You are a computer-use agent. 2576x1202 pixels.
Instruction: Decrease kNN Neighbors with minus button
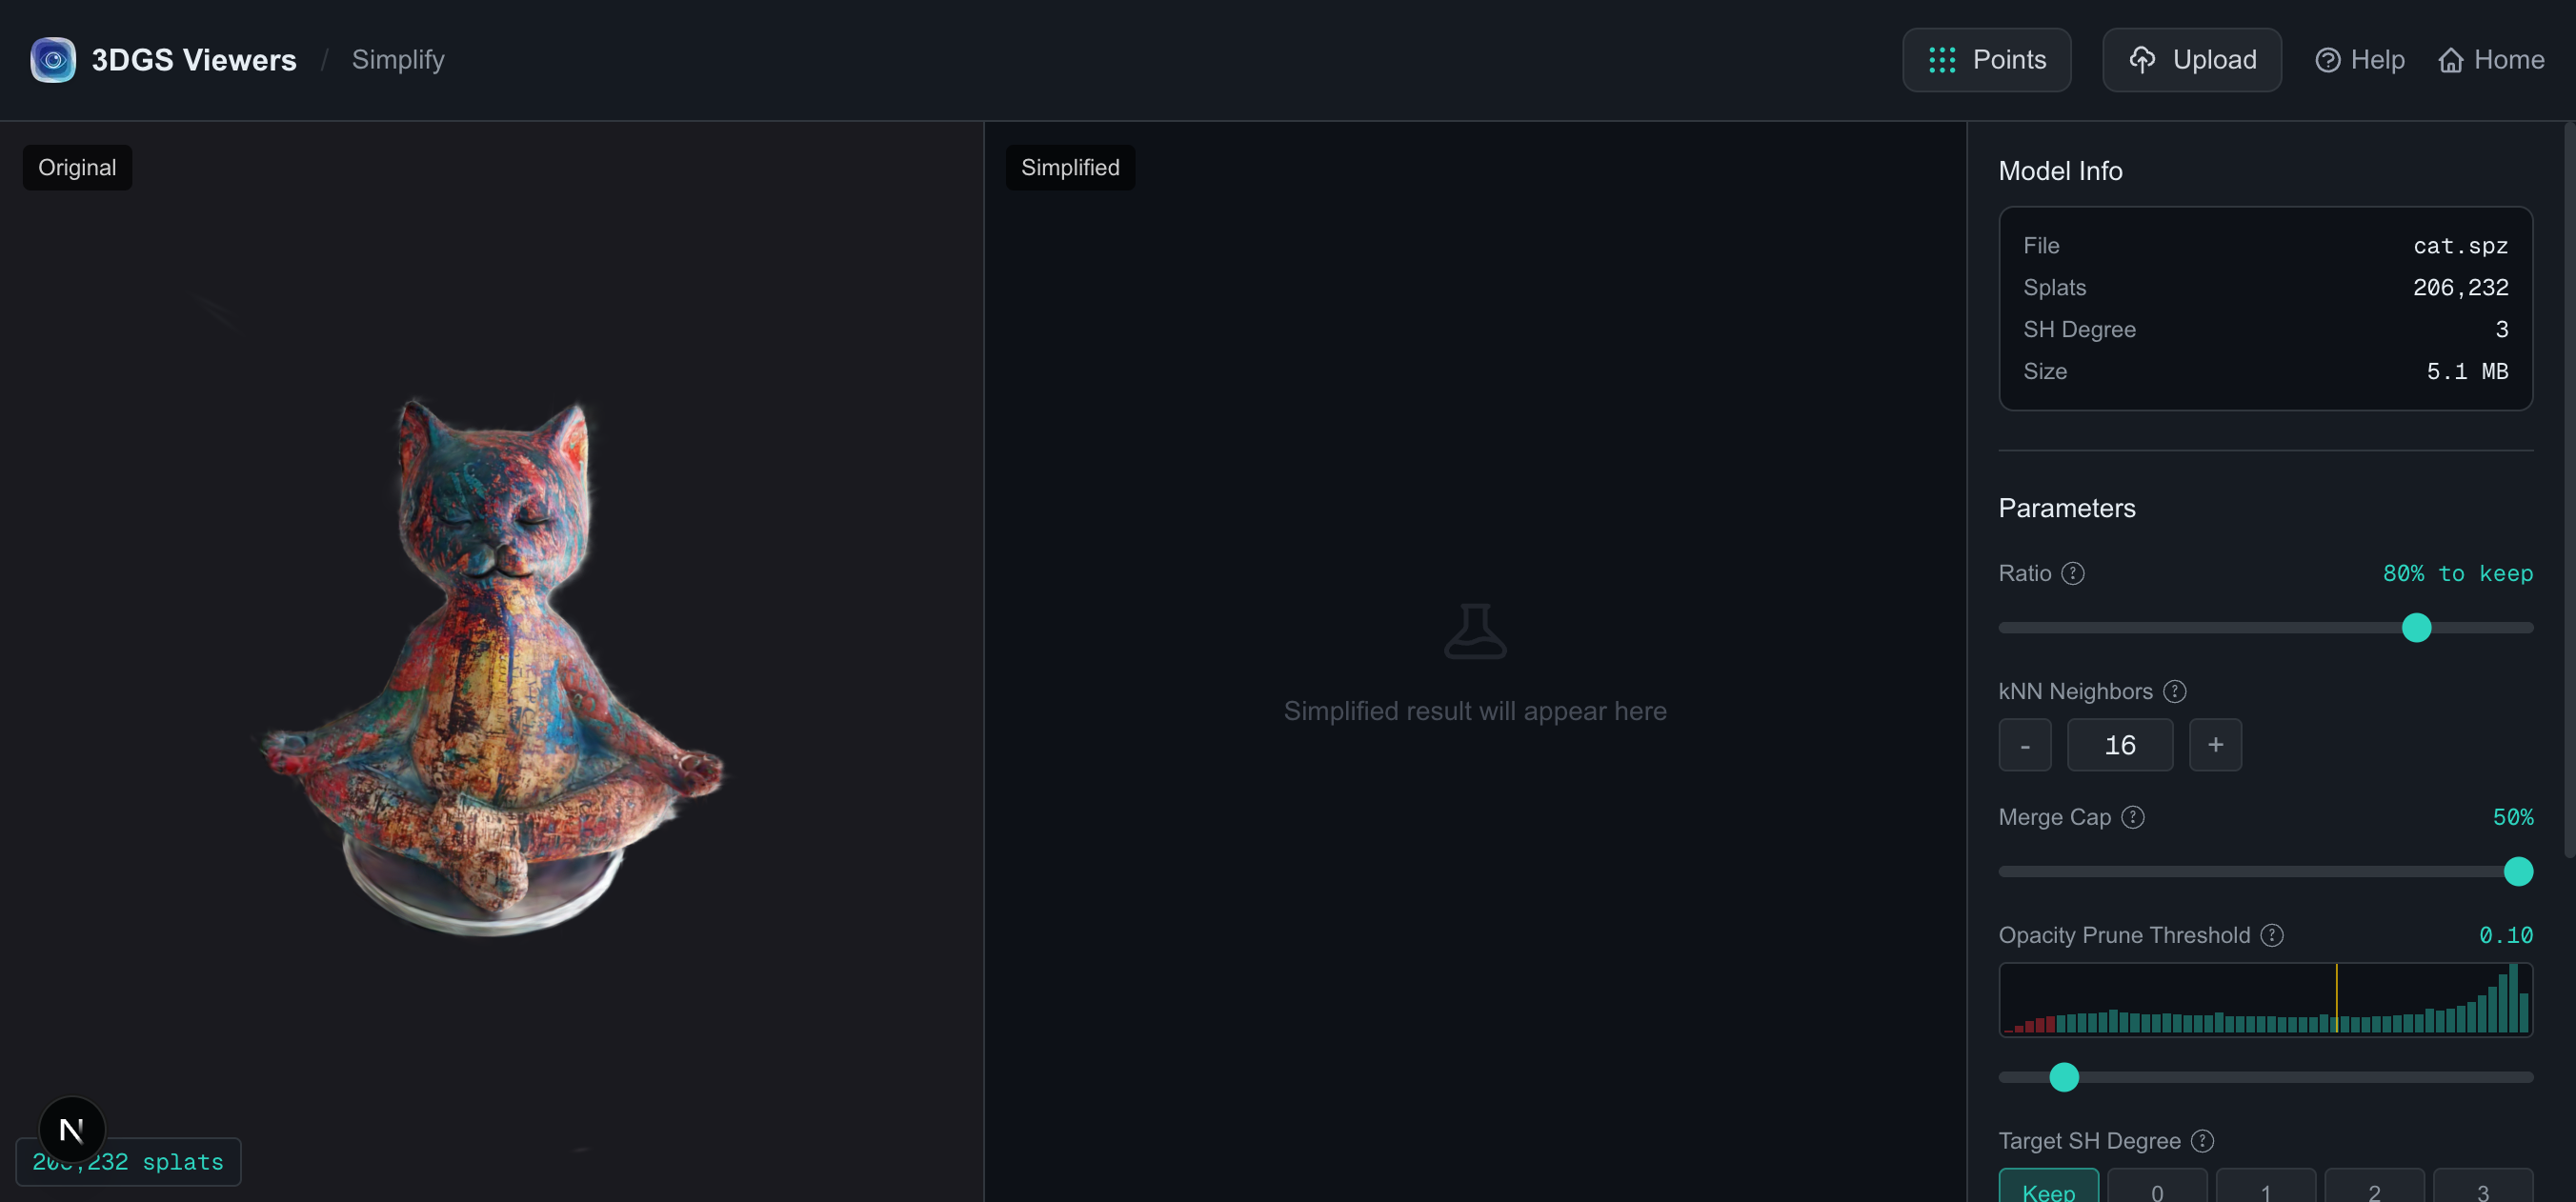pyautogui.click(x=2025, y=745)
